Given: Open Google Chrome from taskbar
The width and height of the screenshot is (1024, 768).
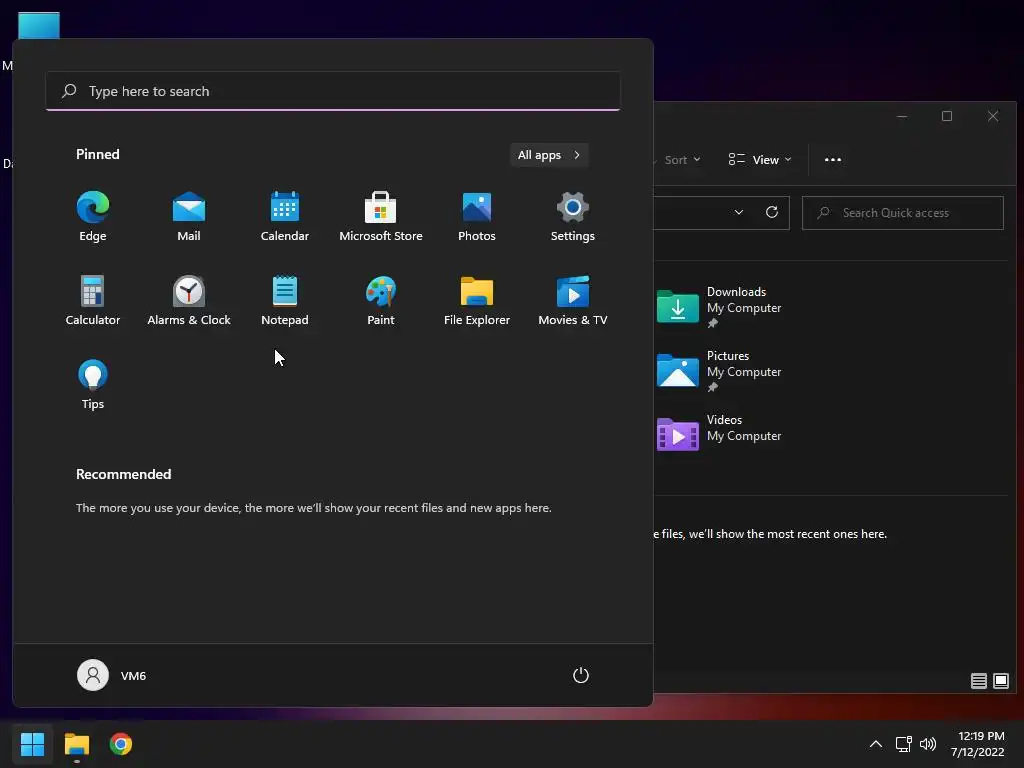Looking at the screenshot, I should 121,744.
